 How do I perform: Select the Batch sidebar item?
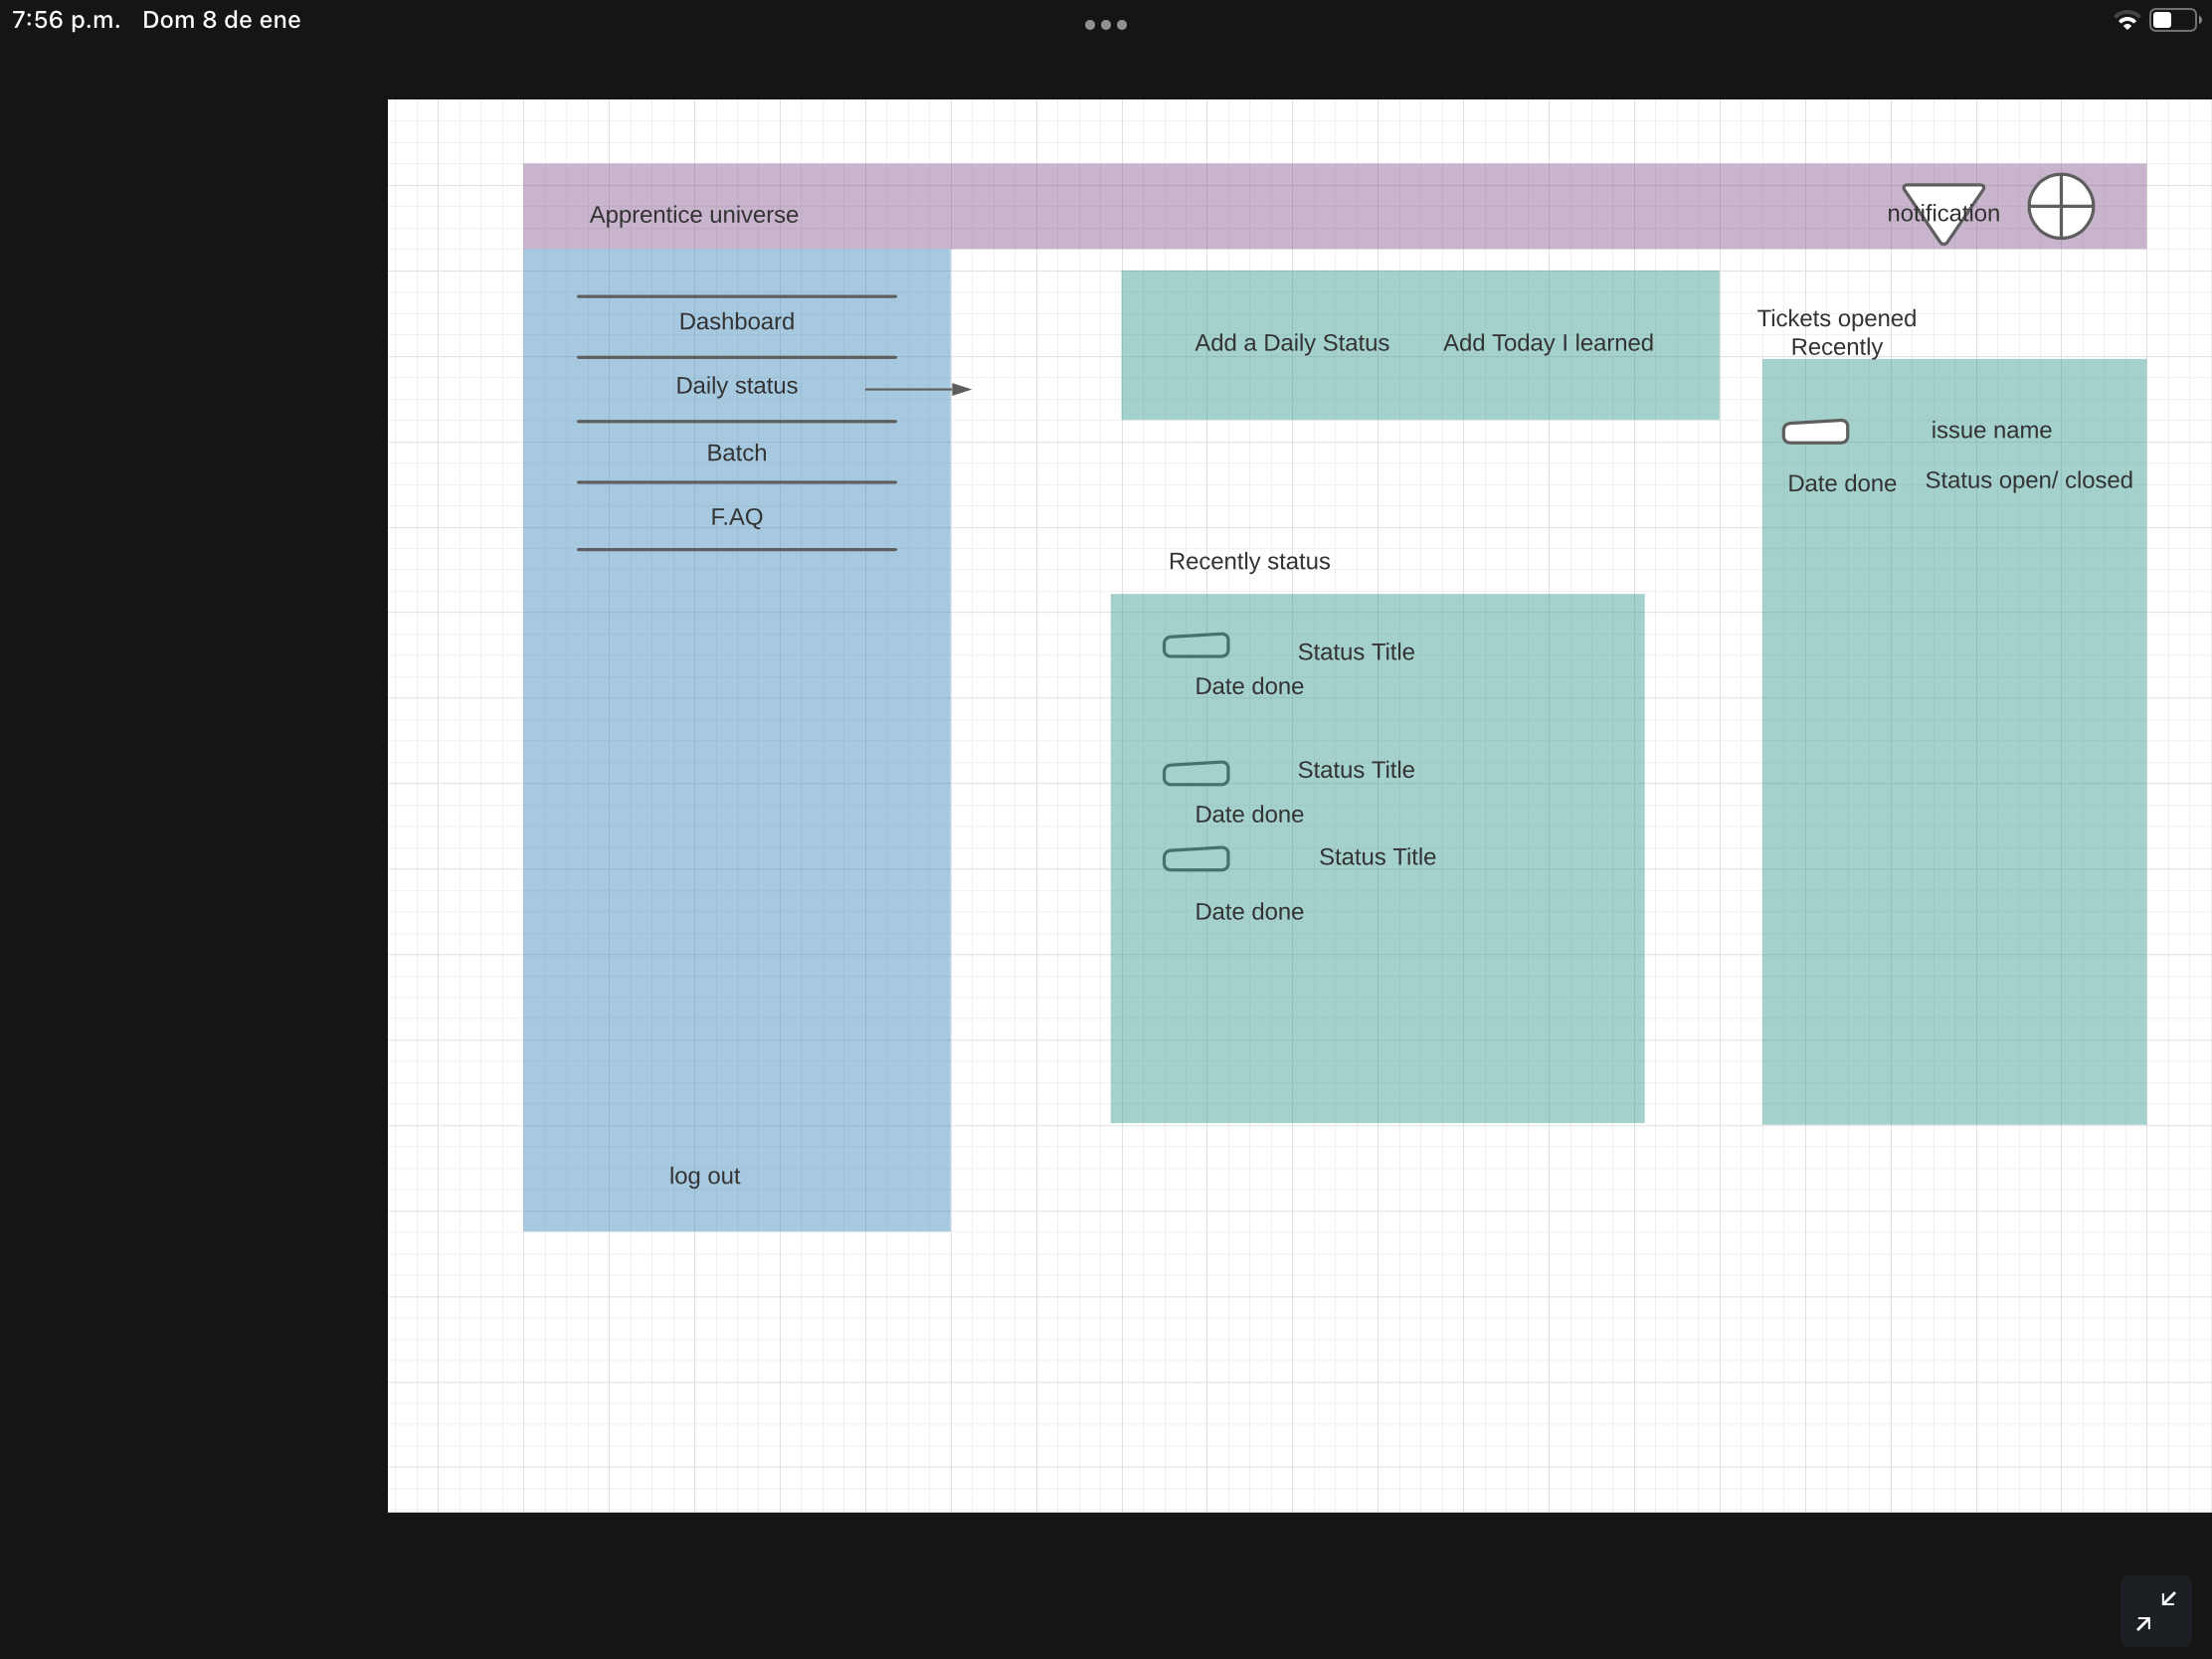[x=736, y=453]
